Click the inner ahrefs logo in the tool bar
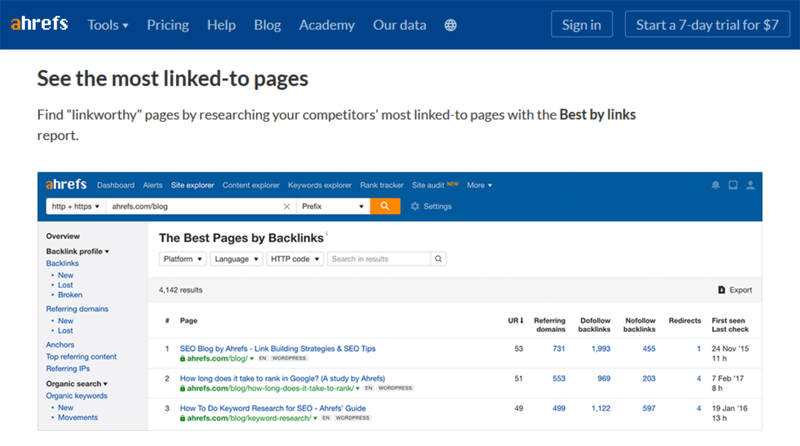800x446 pixels. (66, 184)
